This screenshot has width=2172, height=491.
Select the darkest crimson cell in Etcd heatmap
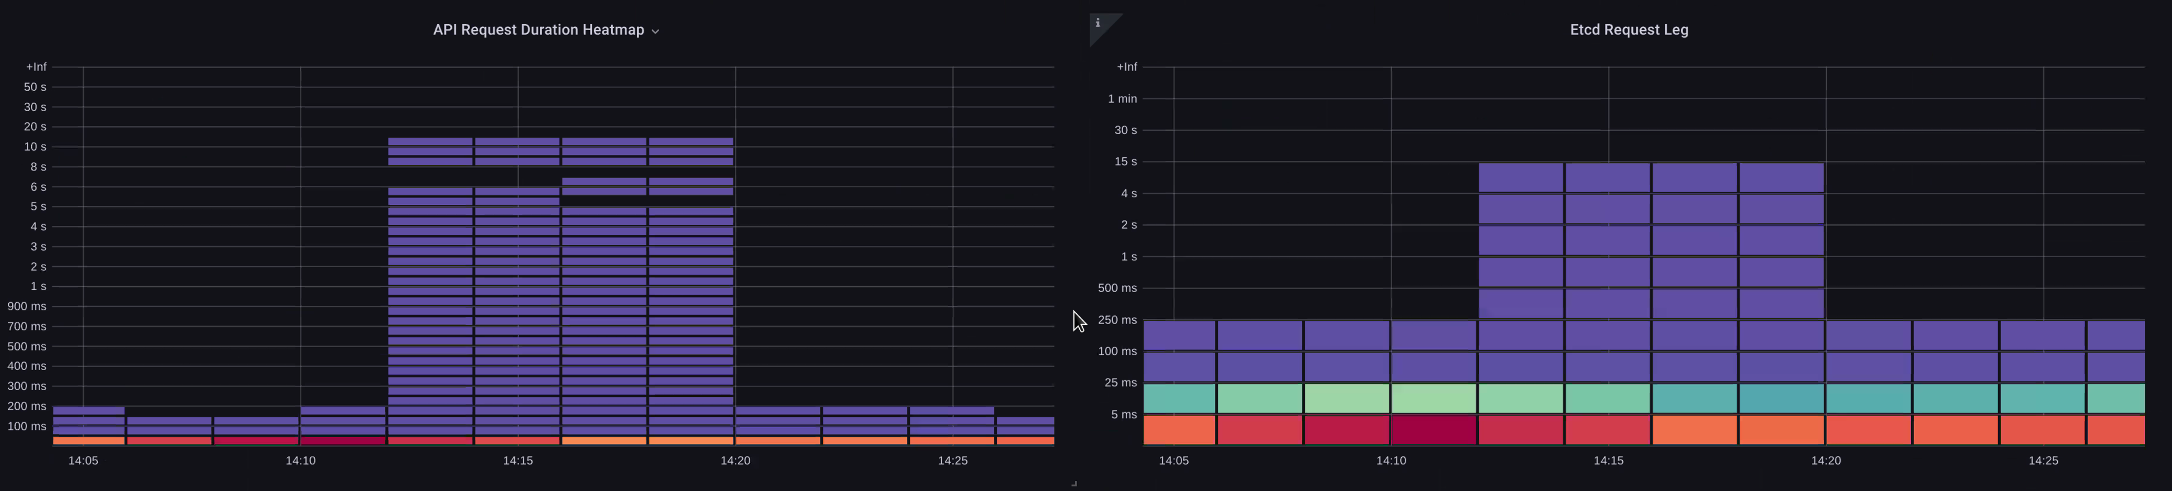[1433, 430]
